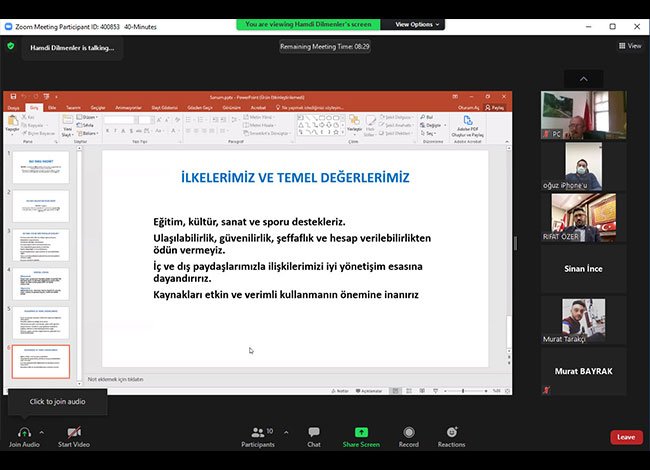Click the Sıfırla reset slide button
This screenshot has width=650, height=470.
(x=85, y=125)
